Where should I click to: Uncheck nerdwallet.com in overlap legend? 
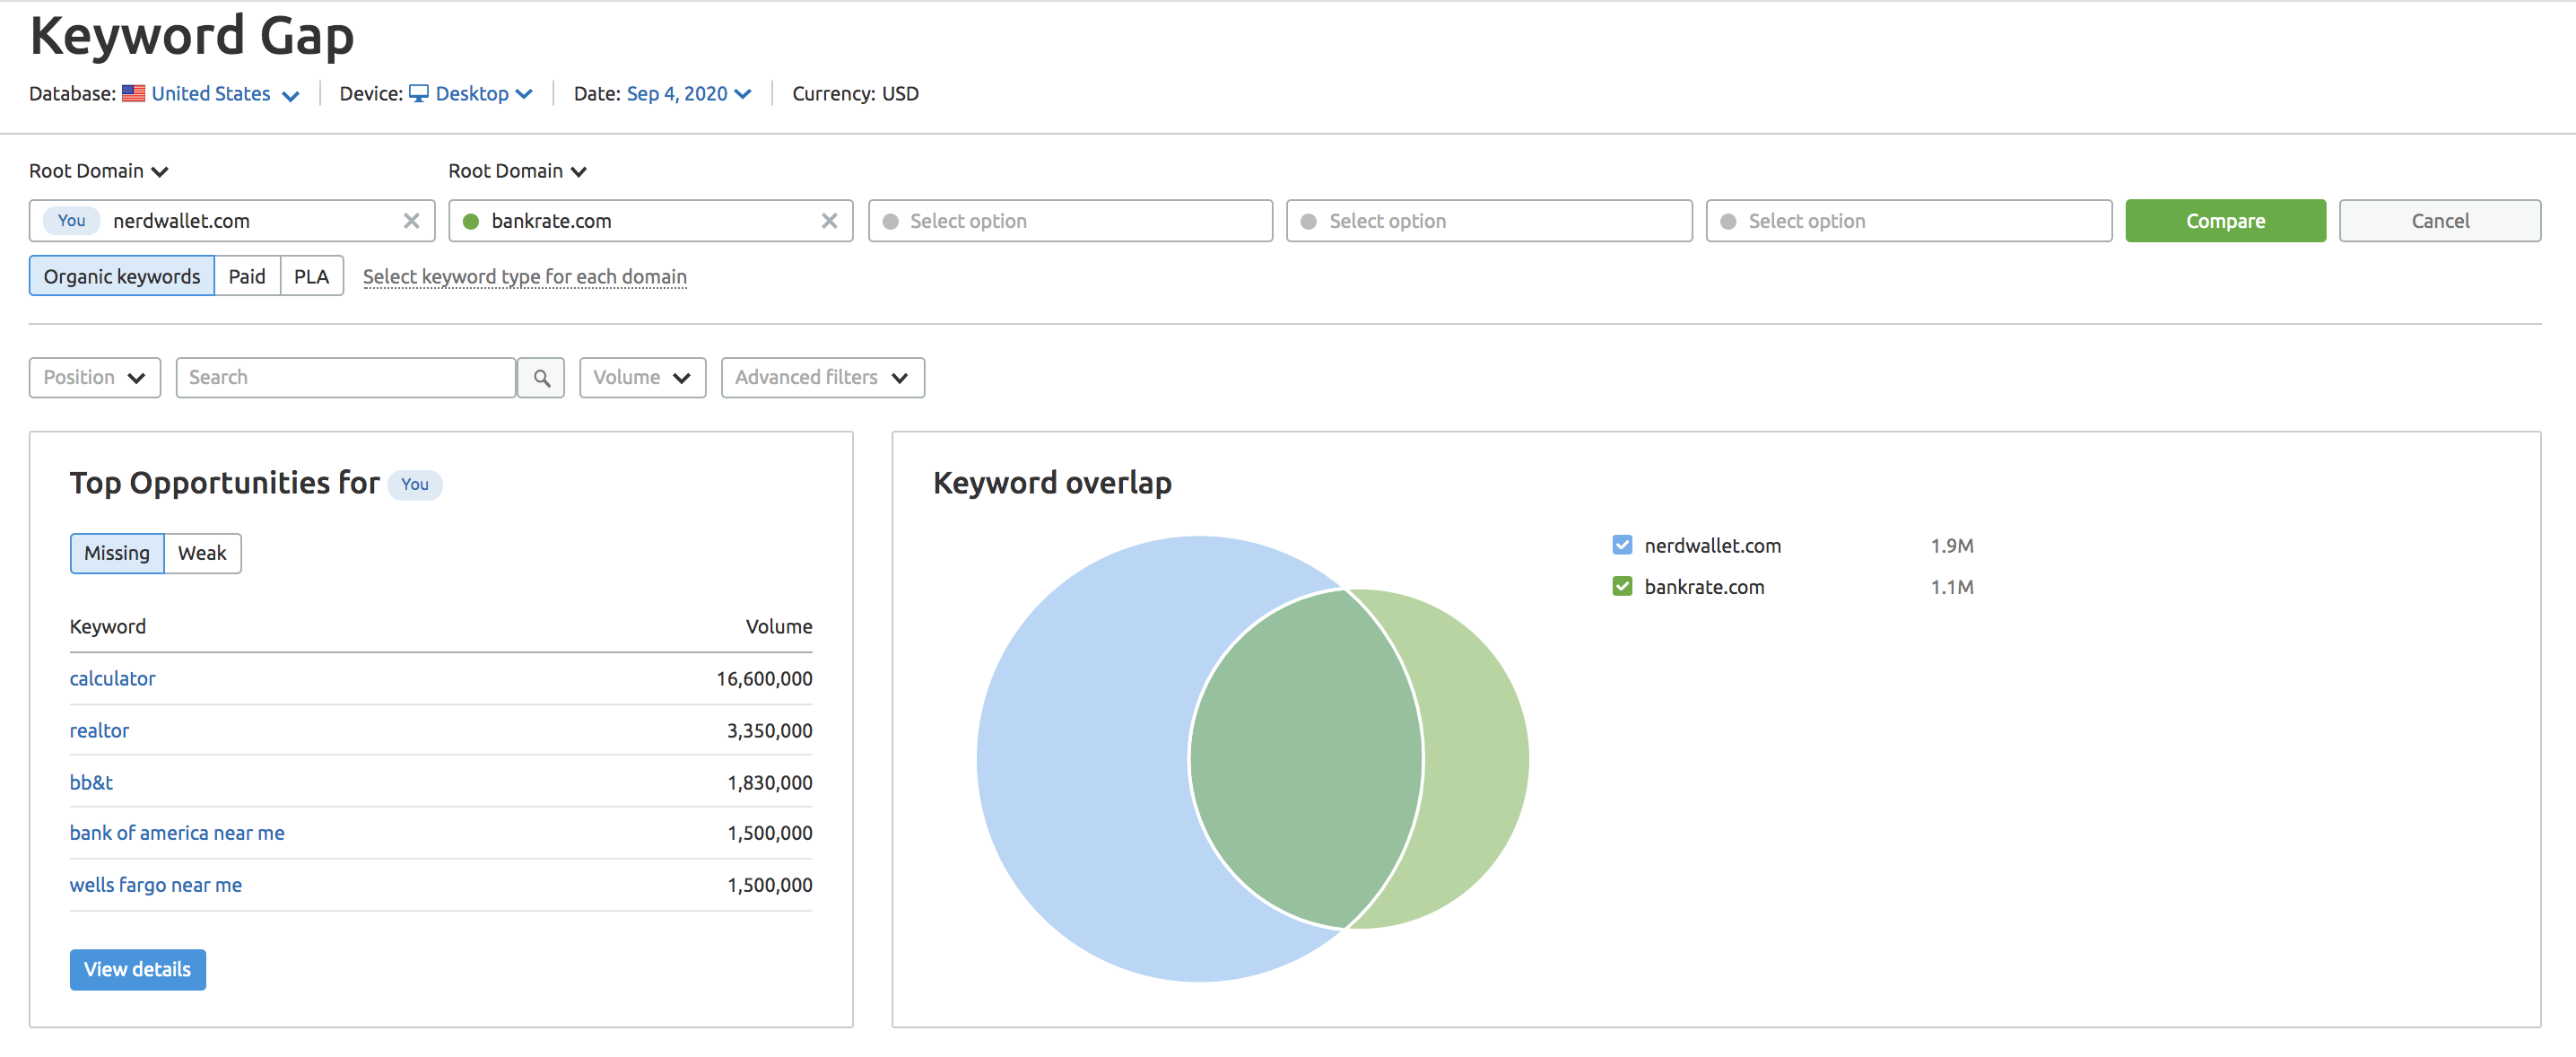click(1622, 545)
